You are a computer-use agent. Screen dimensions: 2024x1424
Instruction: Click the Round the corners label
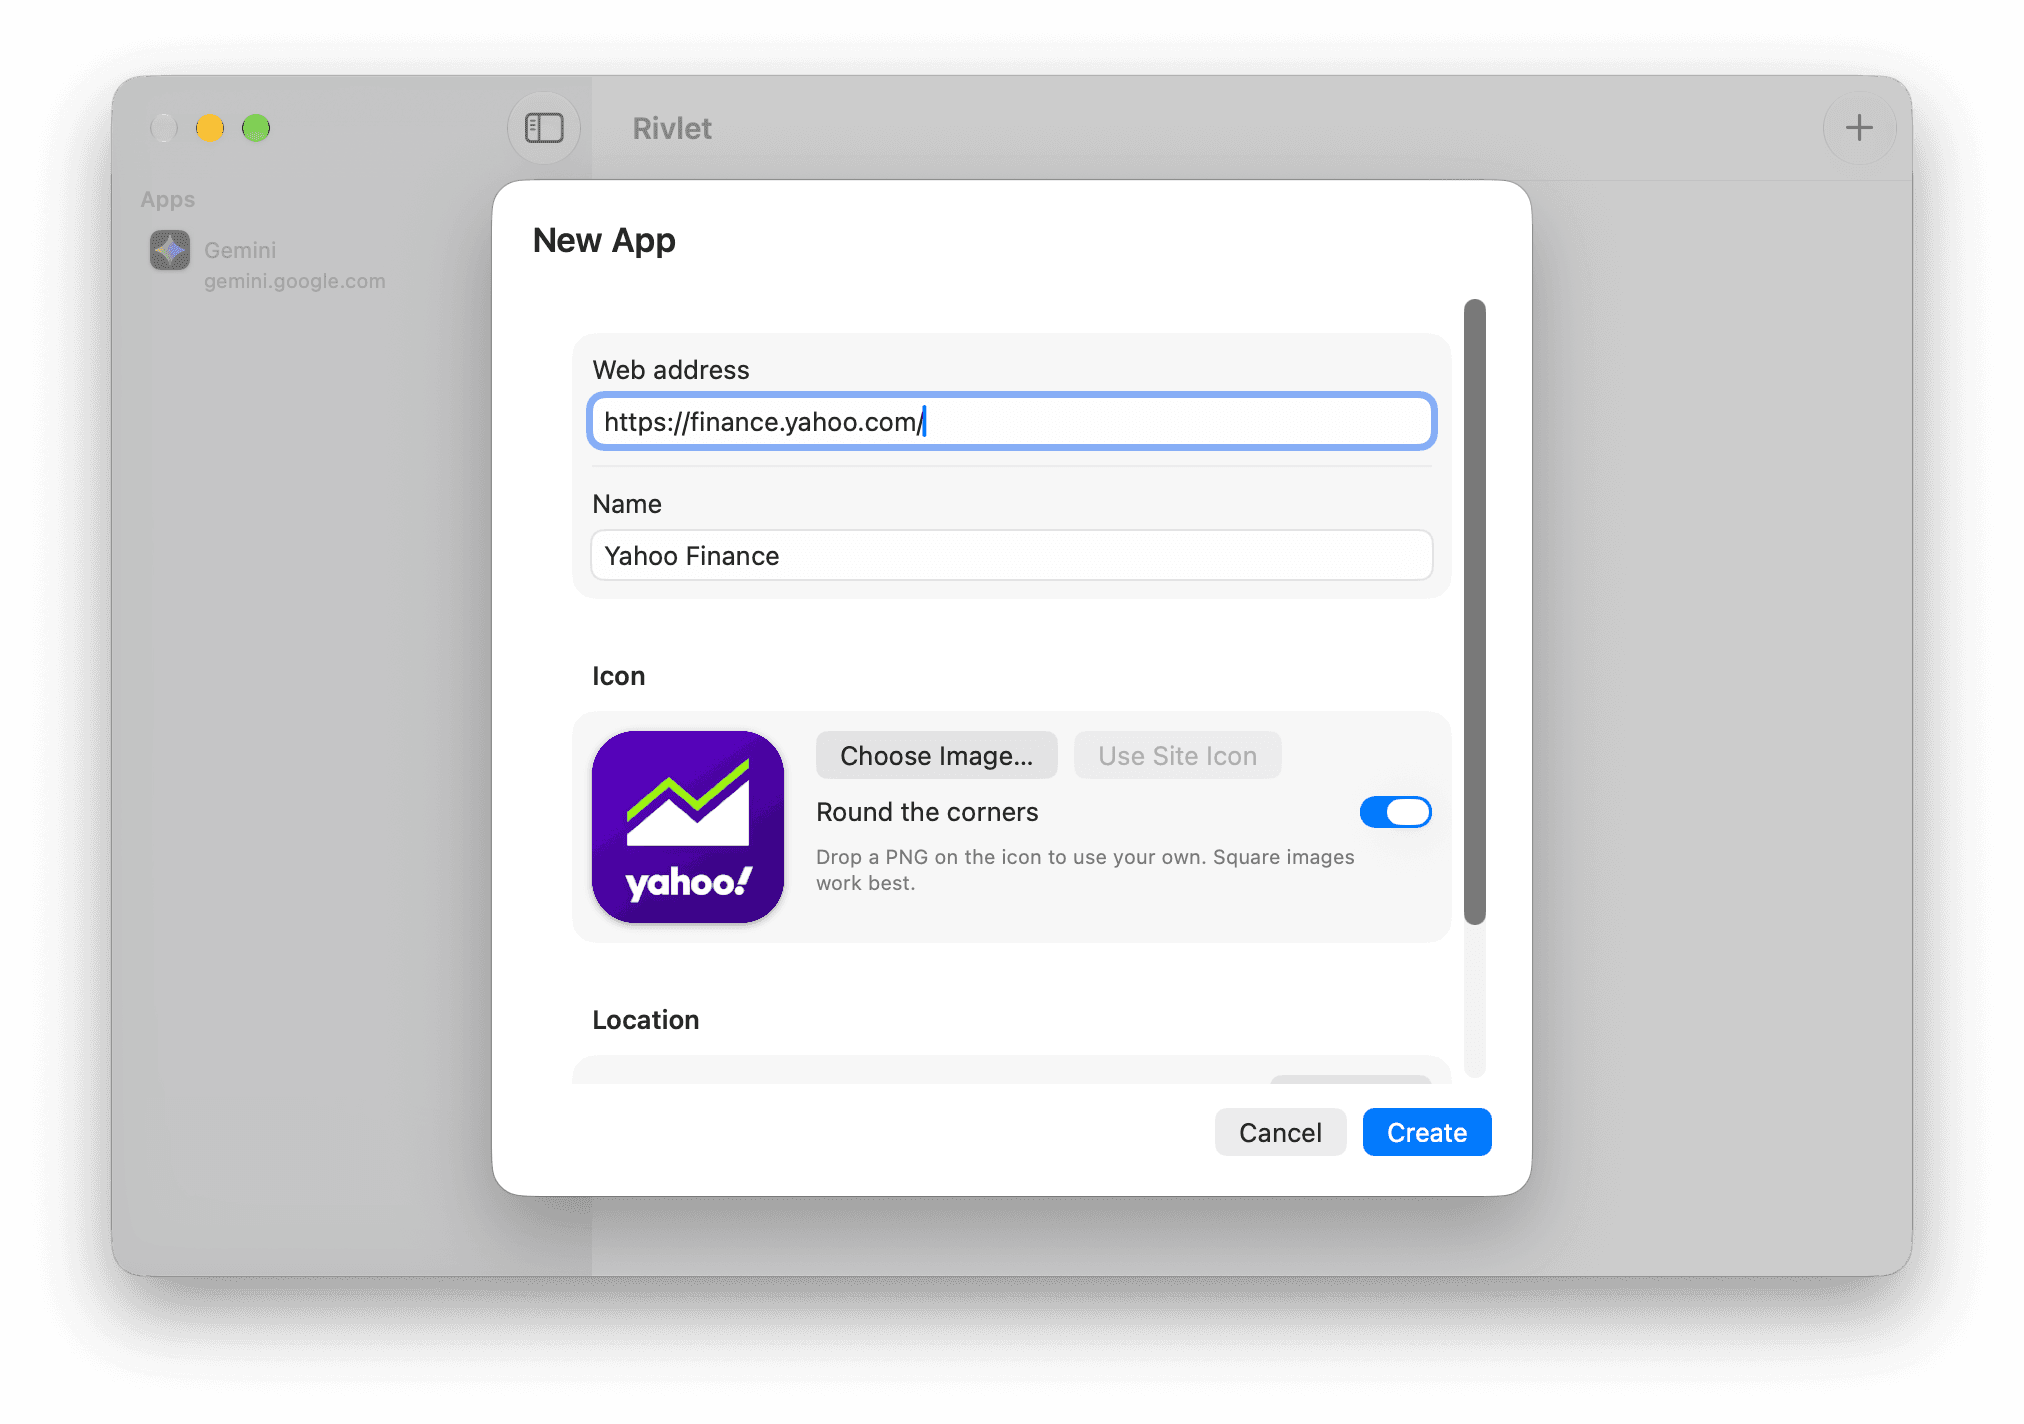click(x=927, y=812)
